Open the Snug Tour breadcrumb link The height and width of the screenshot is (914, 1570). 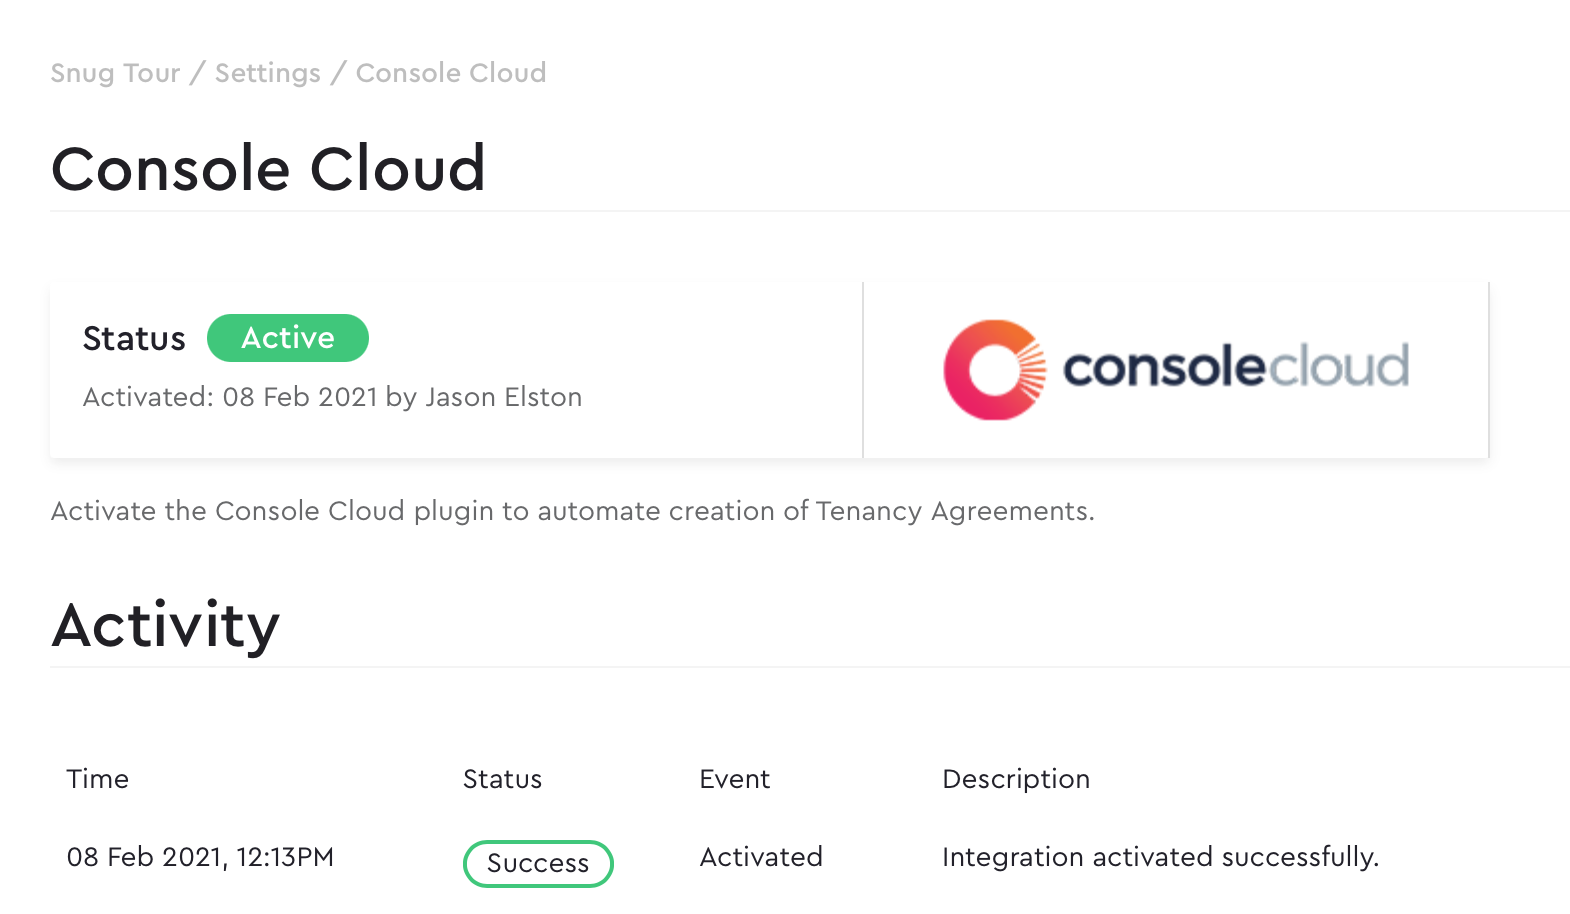pyautogui.click(x=115, y=74)
